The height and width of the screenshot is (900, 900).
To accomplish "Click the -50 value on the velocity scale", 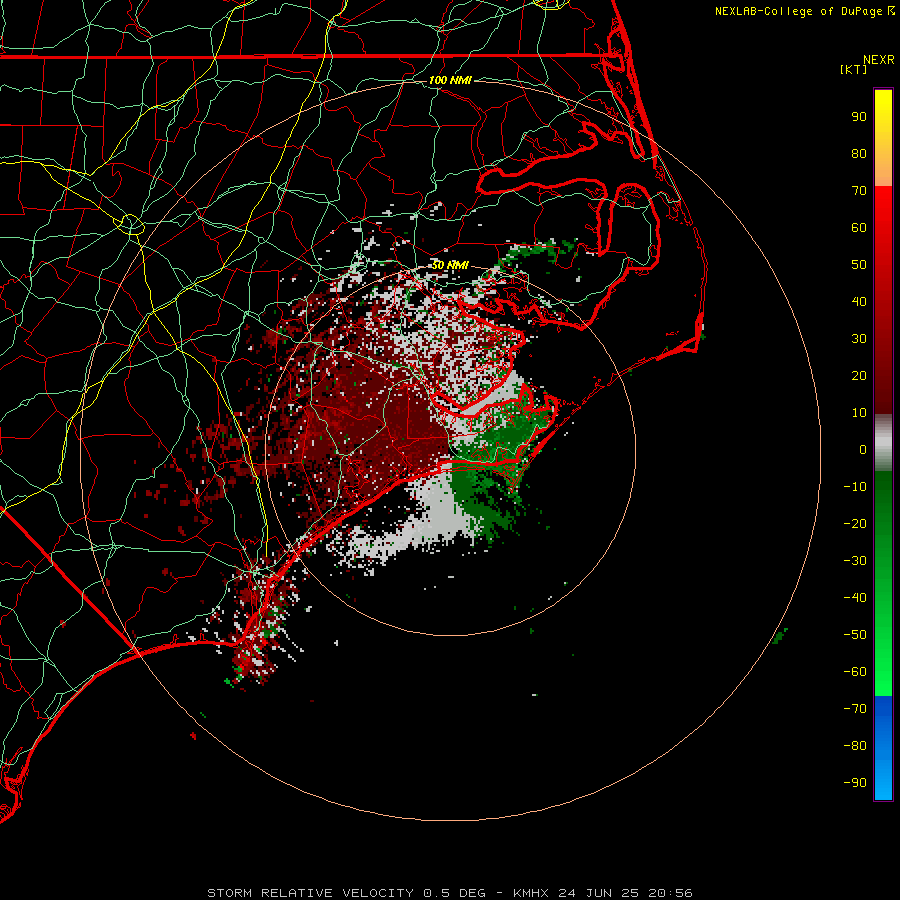I will (855, 635).
